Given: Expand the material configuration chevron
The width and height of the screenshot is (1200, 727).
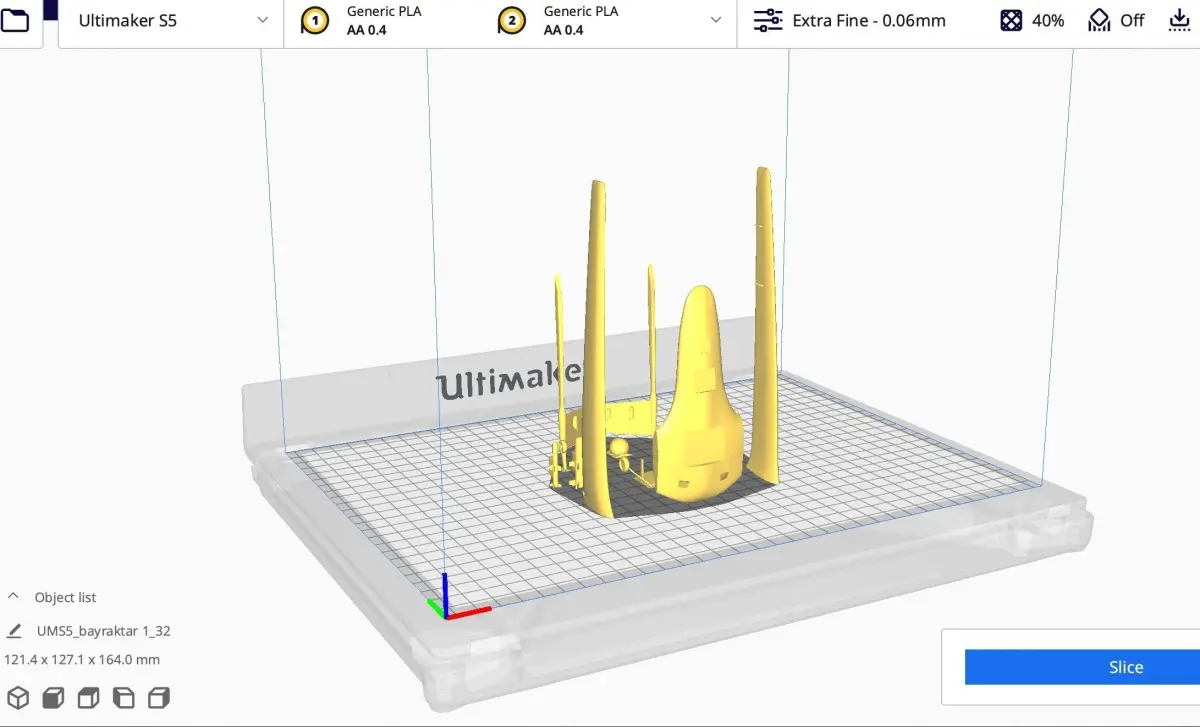Looking at the screenshot, I should [716, 20].
